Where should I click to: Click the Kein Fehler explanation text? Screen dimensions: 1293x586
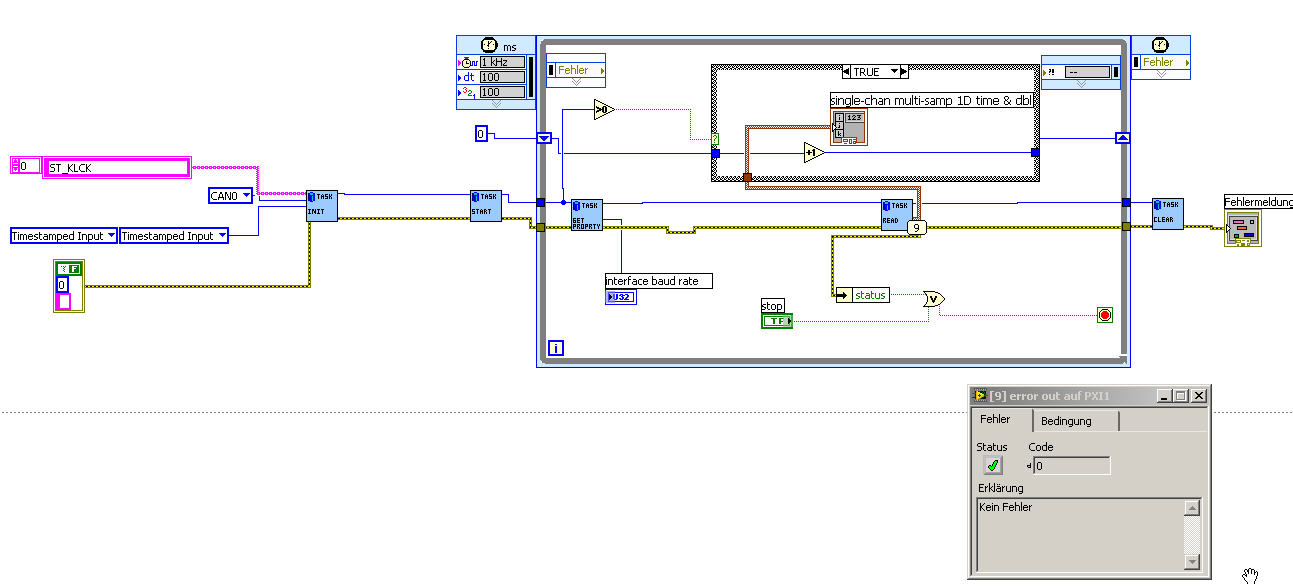[x=1008, y=507]
